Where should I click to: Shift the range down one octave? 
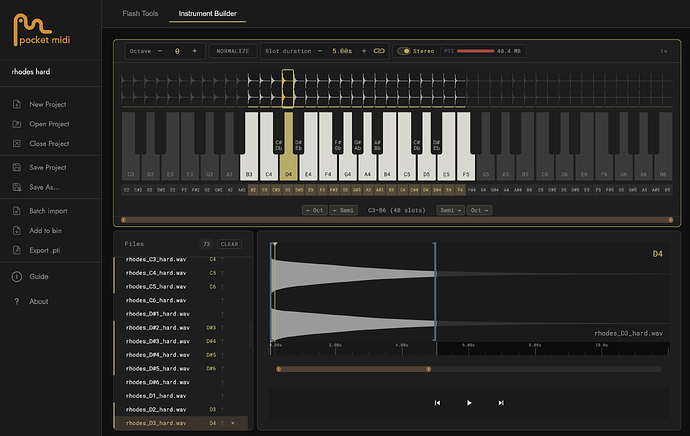click(314, 210)
